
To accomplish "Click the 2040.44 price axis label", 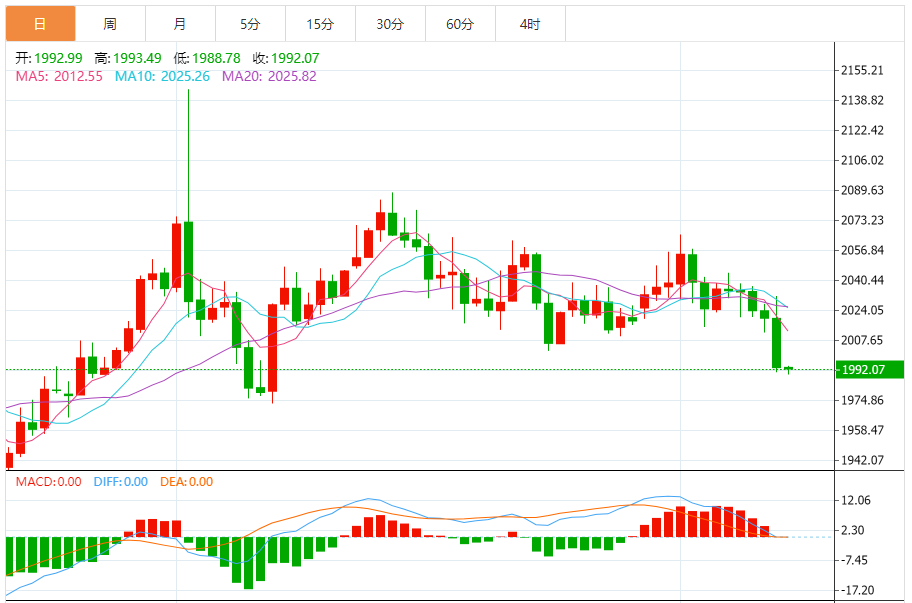I will [x=862, y=280].
